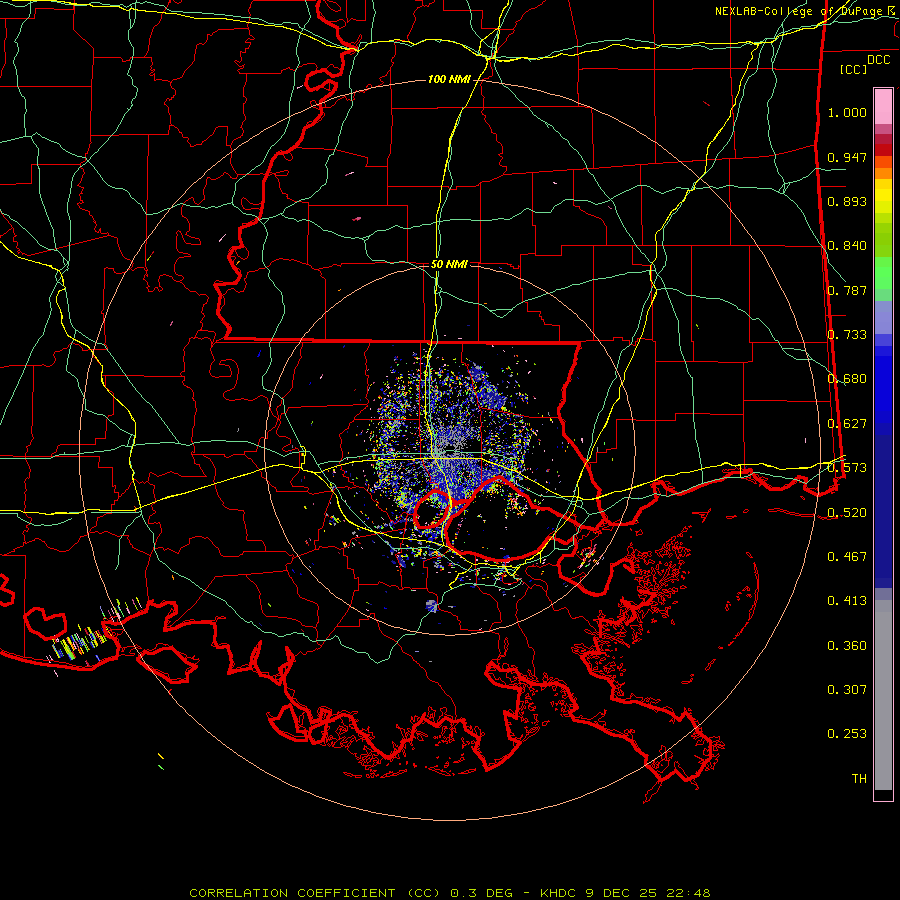
Task: Click the 0.840 color scale value
Action: click(x=847, y=246)
